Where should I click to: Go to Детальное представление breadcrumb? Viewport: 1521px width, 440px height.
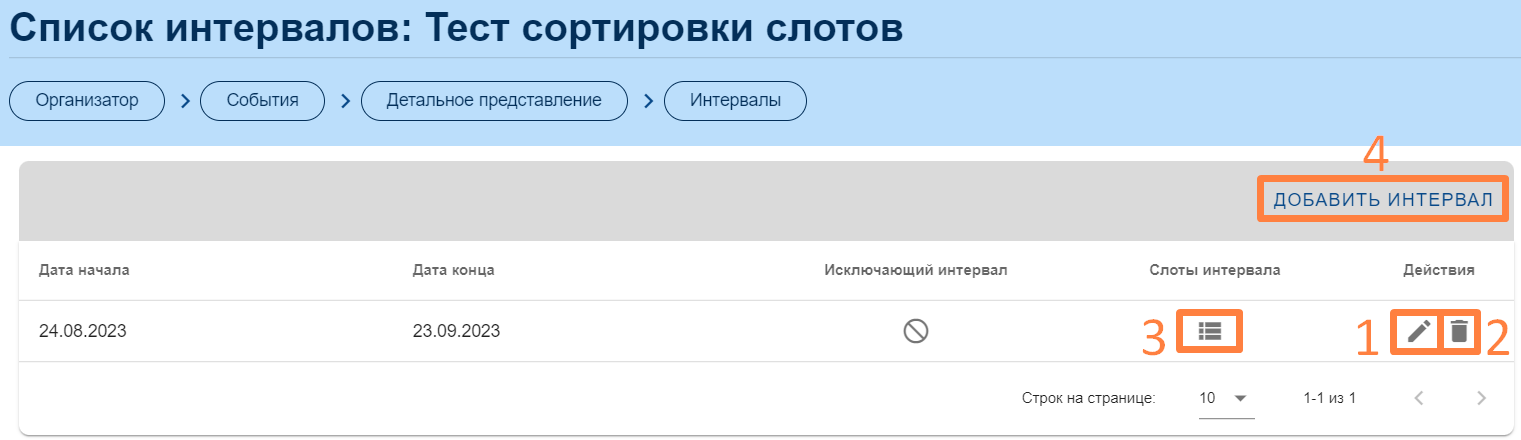[x=494, y=101]
